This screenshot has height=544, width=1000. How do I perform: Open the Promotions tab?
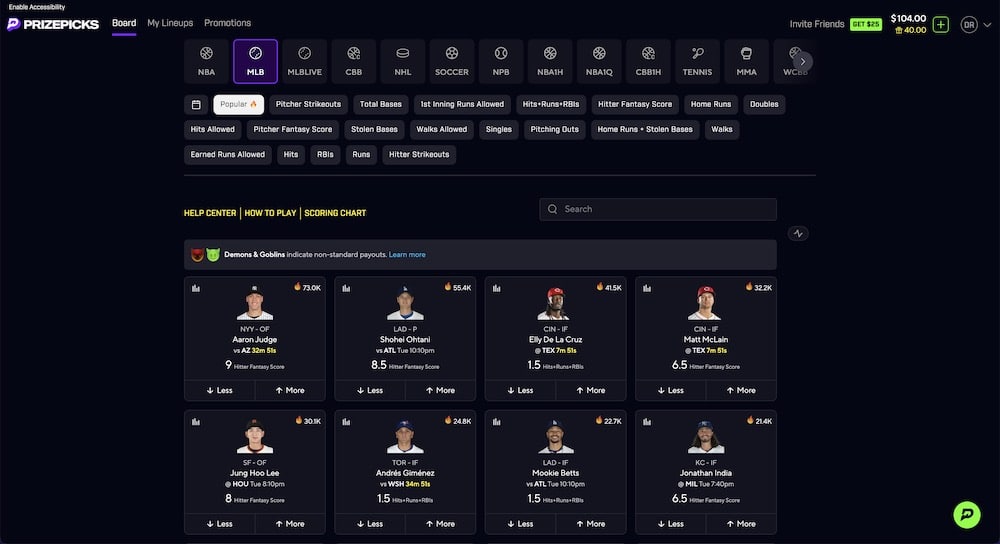[x=227, y=23]
